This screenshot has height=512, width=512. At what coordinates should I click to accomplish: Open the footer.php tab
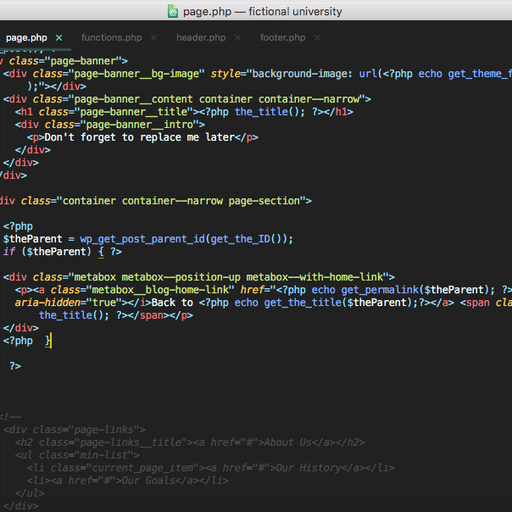pos(282,38)
